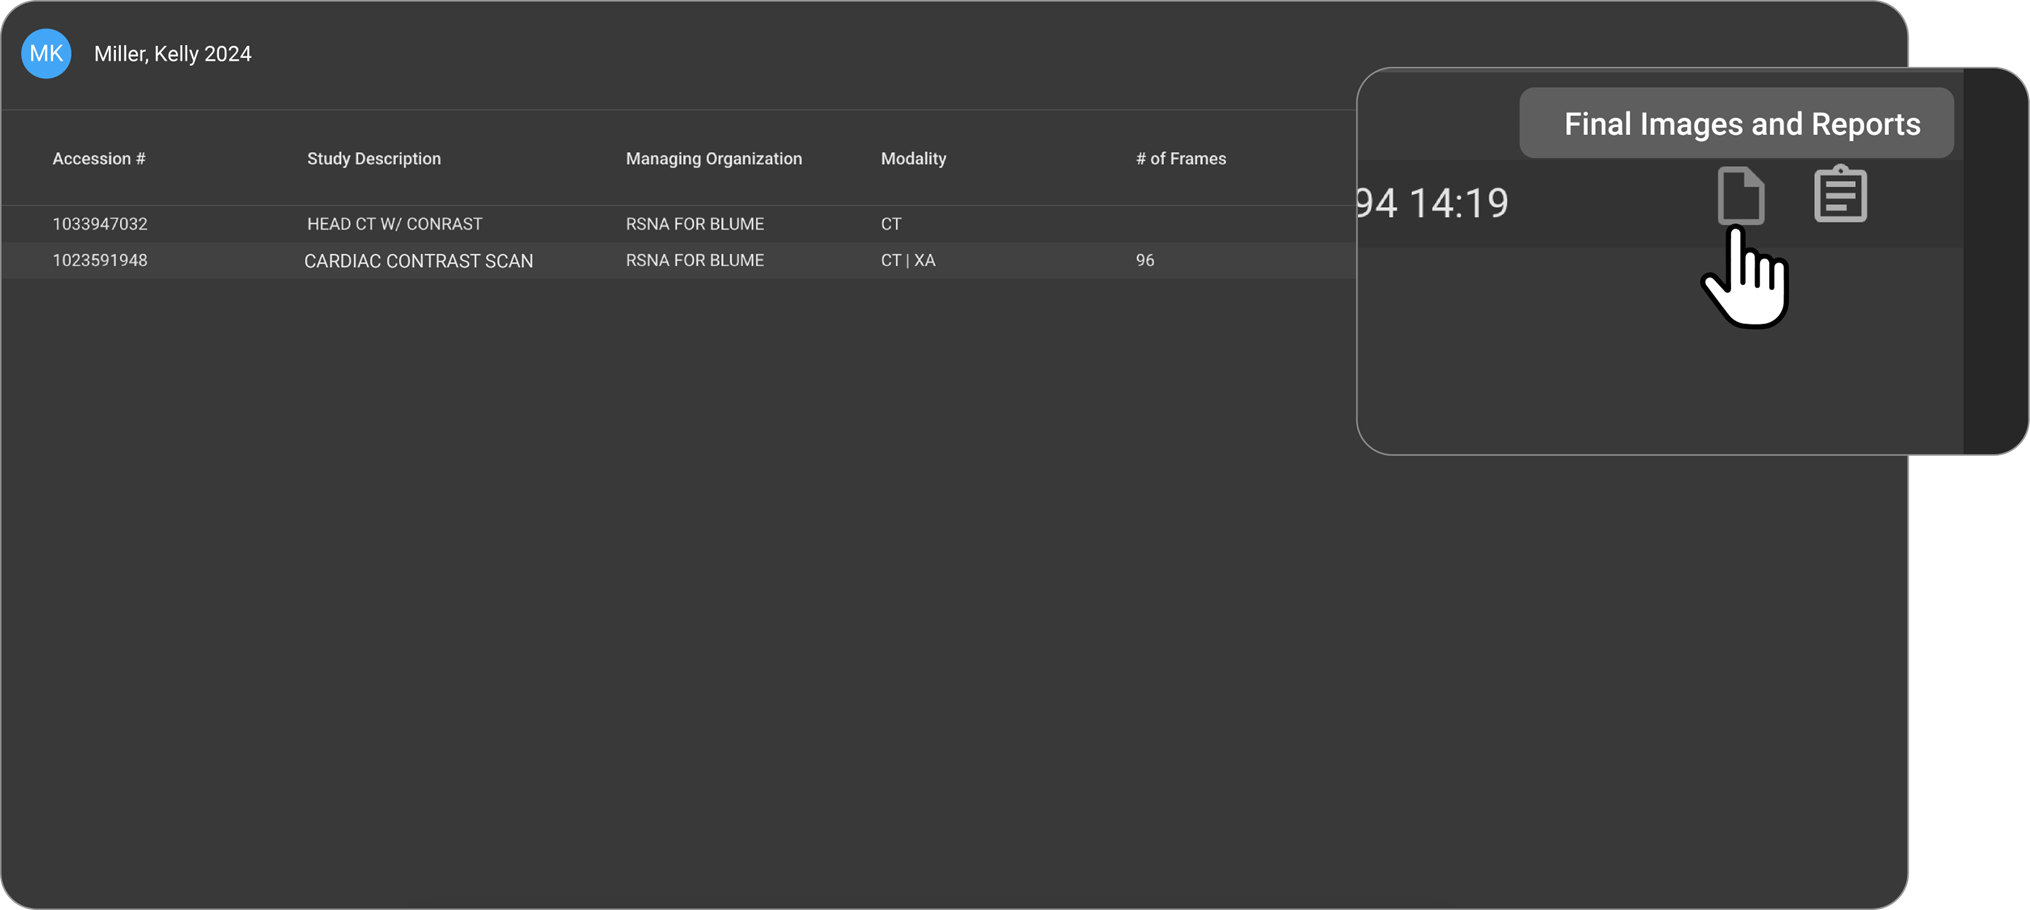2030x910 pixels.
Task: Click the Final Images and Reports tooltip
Action: click(x=1741, y=124)
